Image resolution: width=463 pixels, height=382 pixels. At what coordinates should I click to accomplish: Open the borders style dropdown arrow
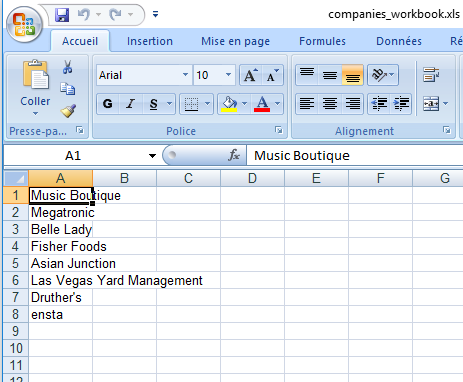[207, 104]
